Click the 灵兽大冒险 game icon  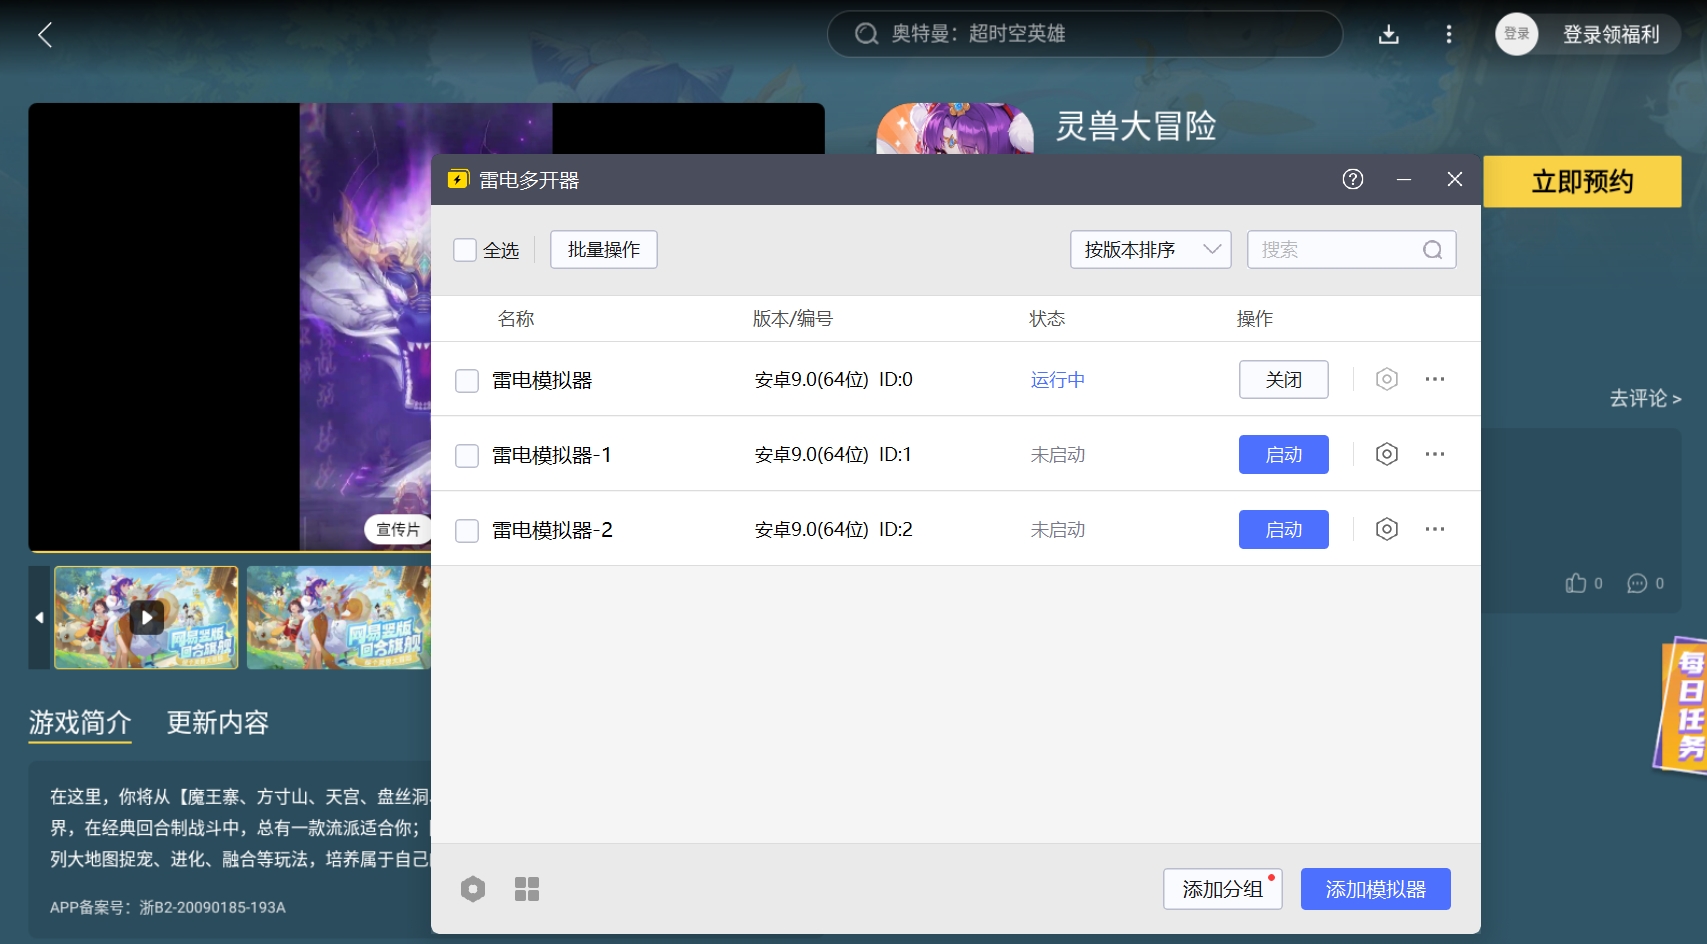955,129
